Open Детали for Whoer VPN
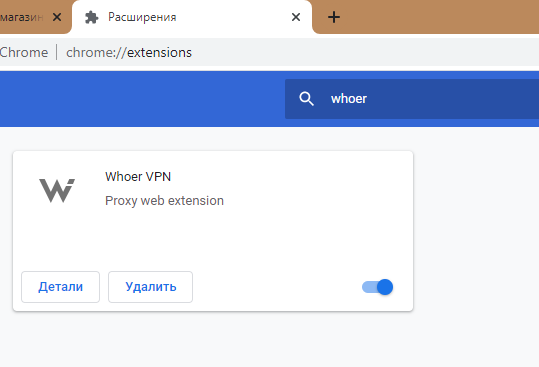Image resolution: width=539 pixels, height=367 pixels. point(60,287)
